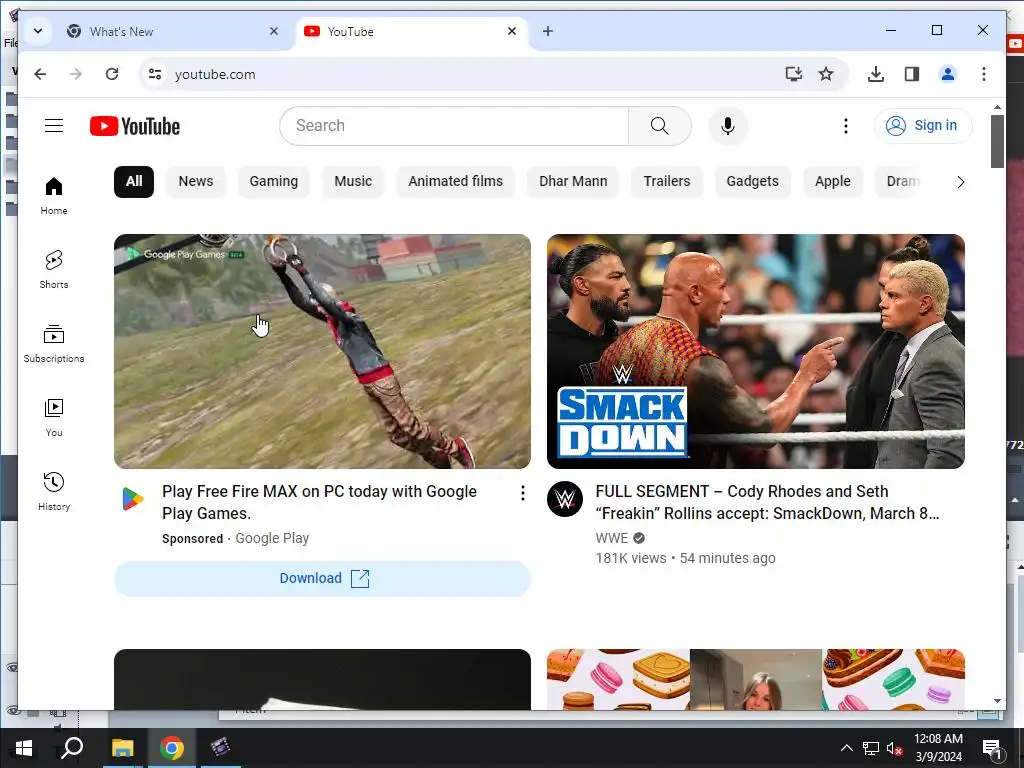Click the YouTube logo

(135, 126)
